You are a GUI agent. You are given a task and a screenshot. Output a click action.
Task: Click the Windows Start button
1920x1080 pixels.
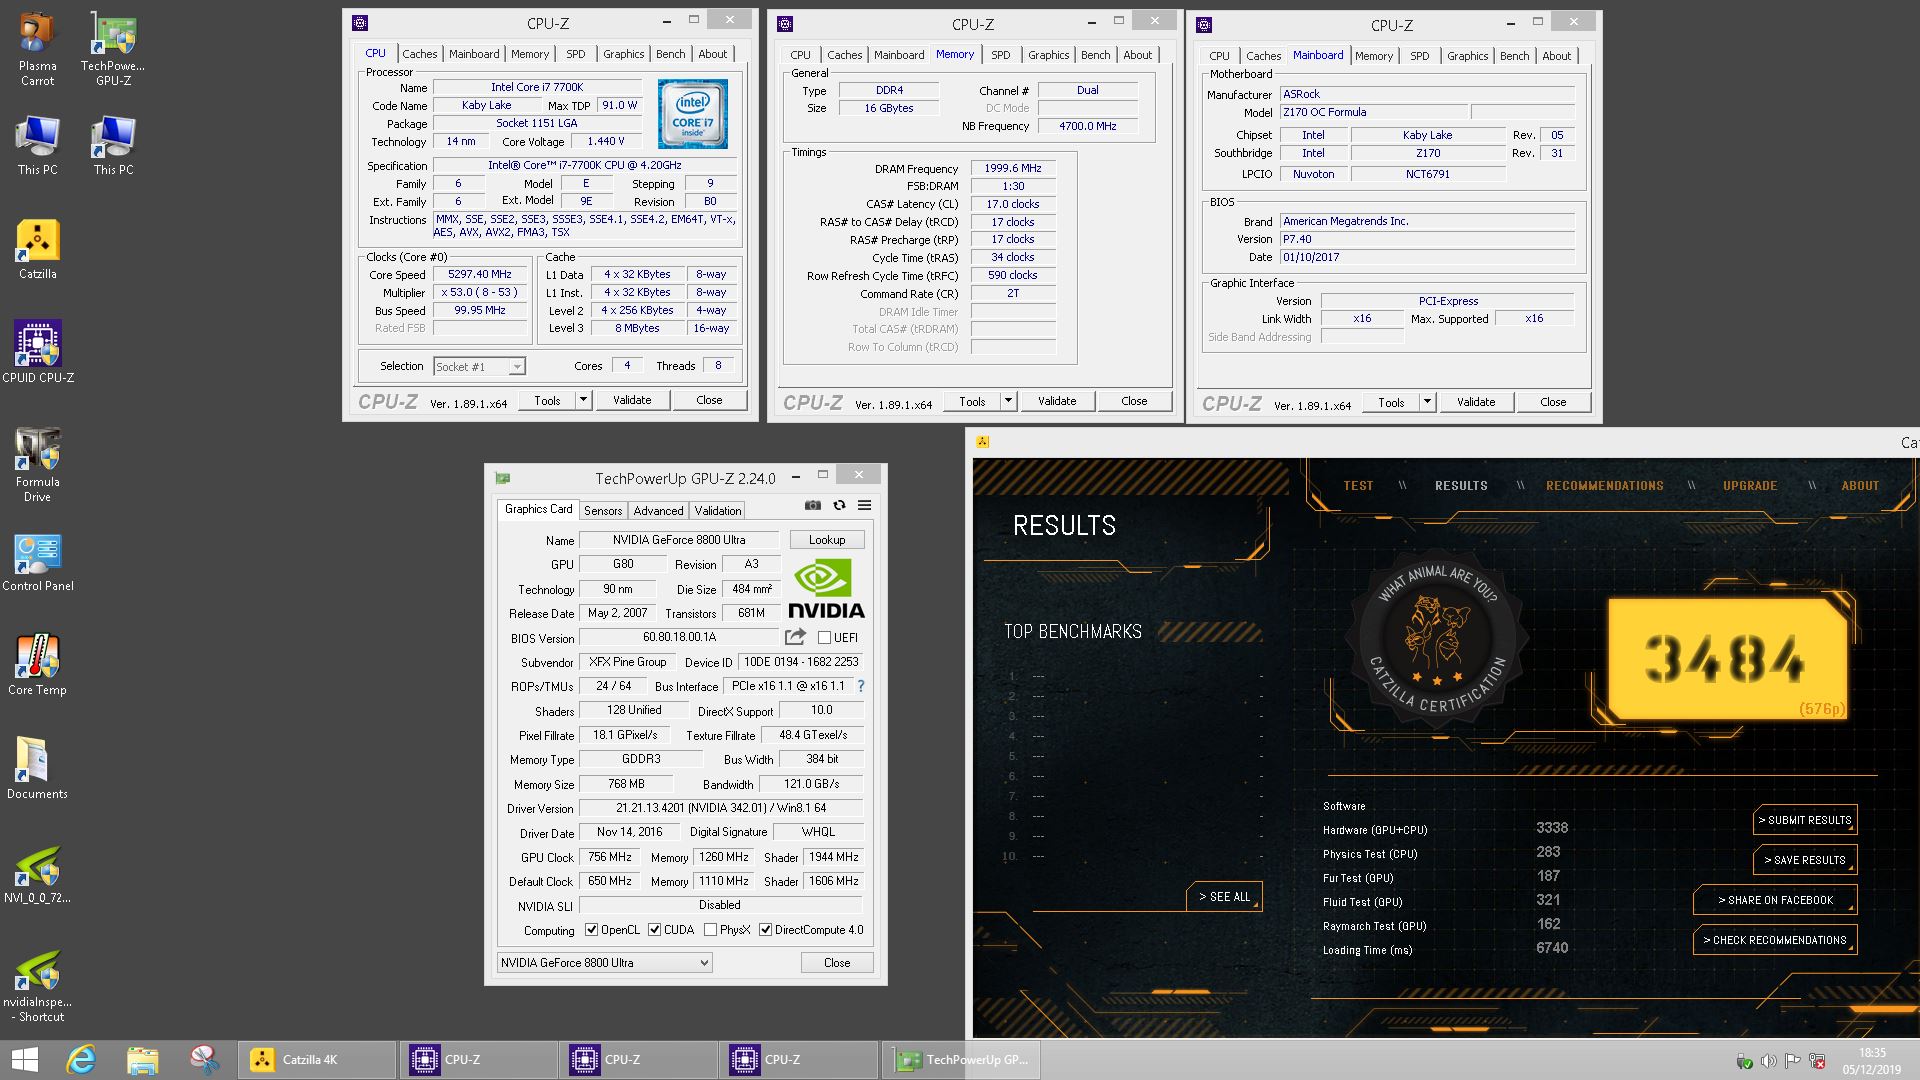point(24,1060)
